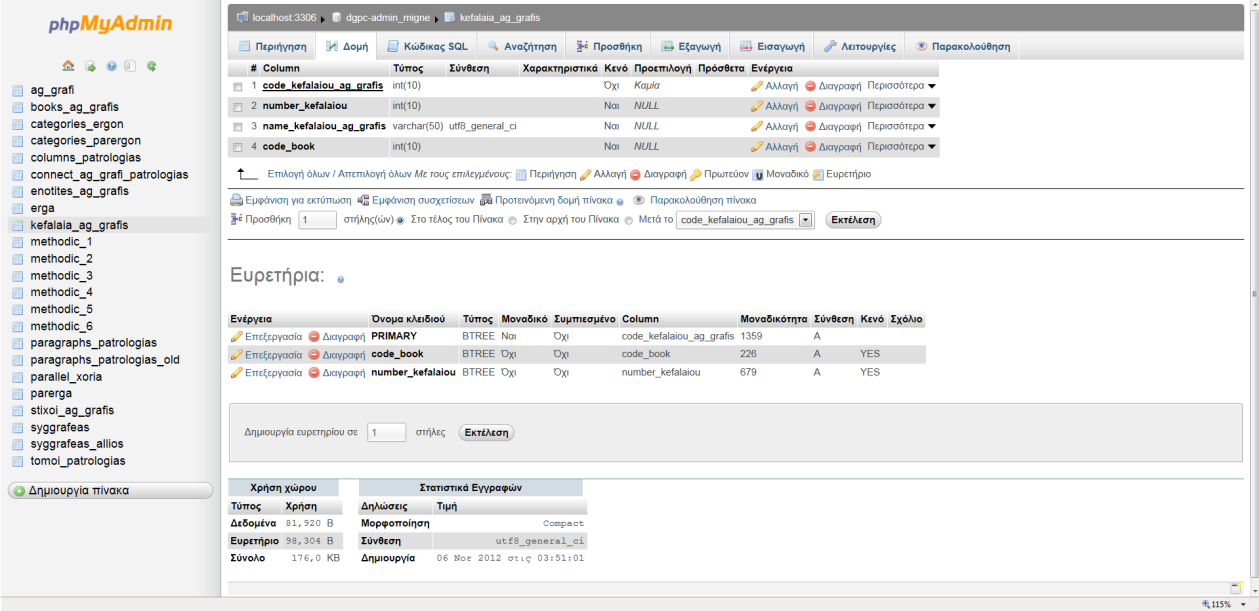The width and height of the screenshot is (1259, 611).
Task: Click the Επιλογή όλων link
Action: click(297, 174)
